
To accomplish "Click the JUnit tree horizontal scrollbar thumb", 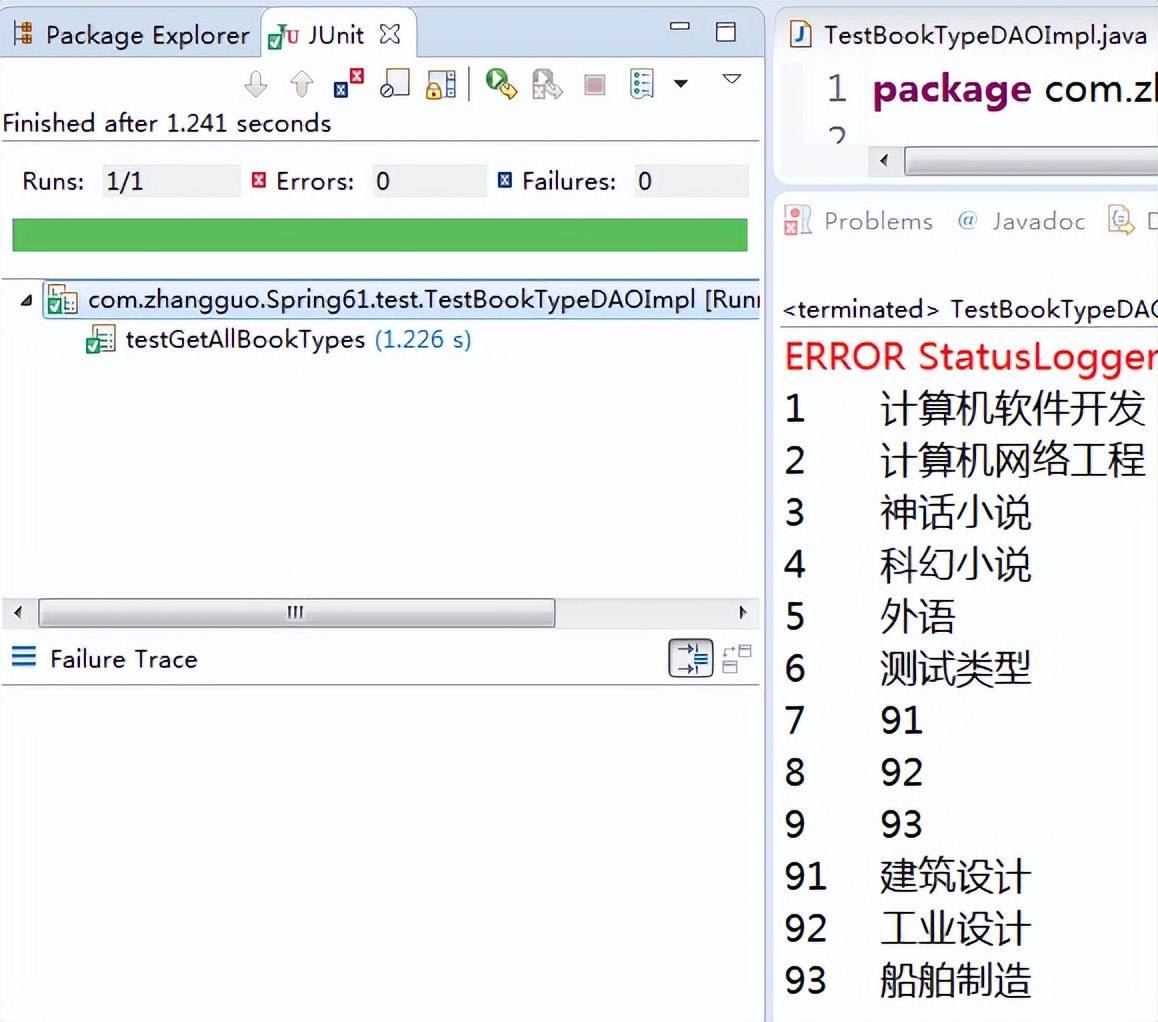I will 296,612.
